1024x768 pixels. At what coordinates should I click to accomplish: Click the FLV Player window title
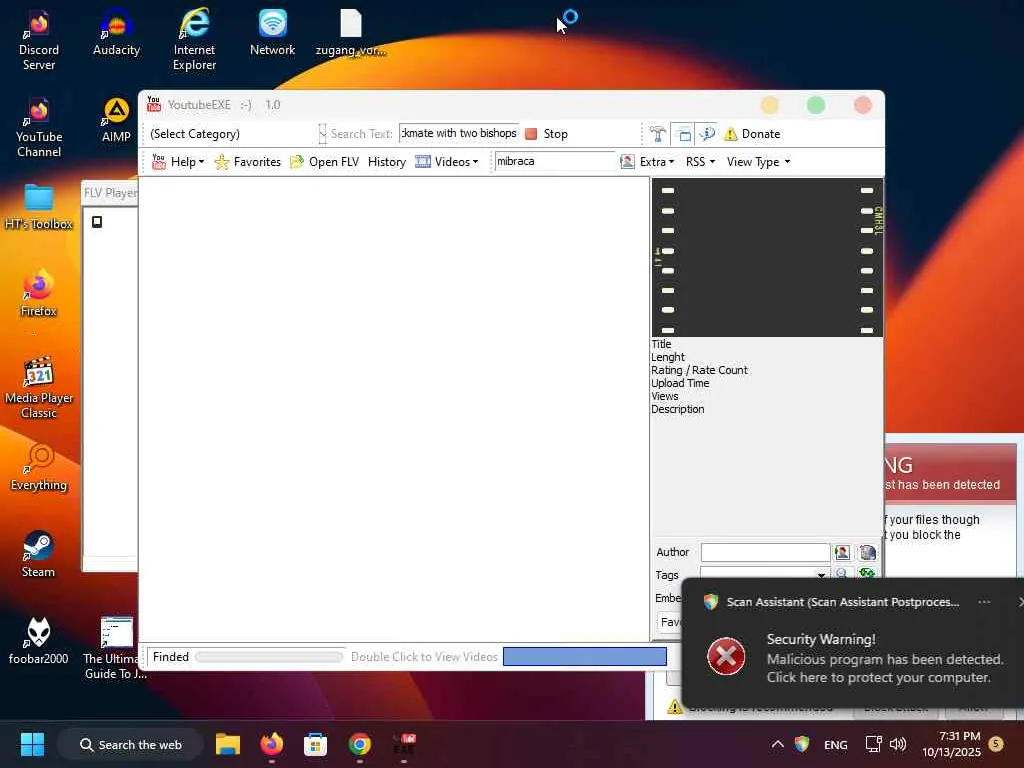110,193
